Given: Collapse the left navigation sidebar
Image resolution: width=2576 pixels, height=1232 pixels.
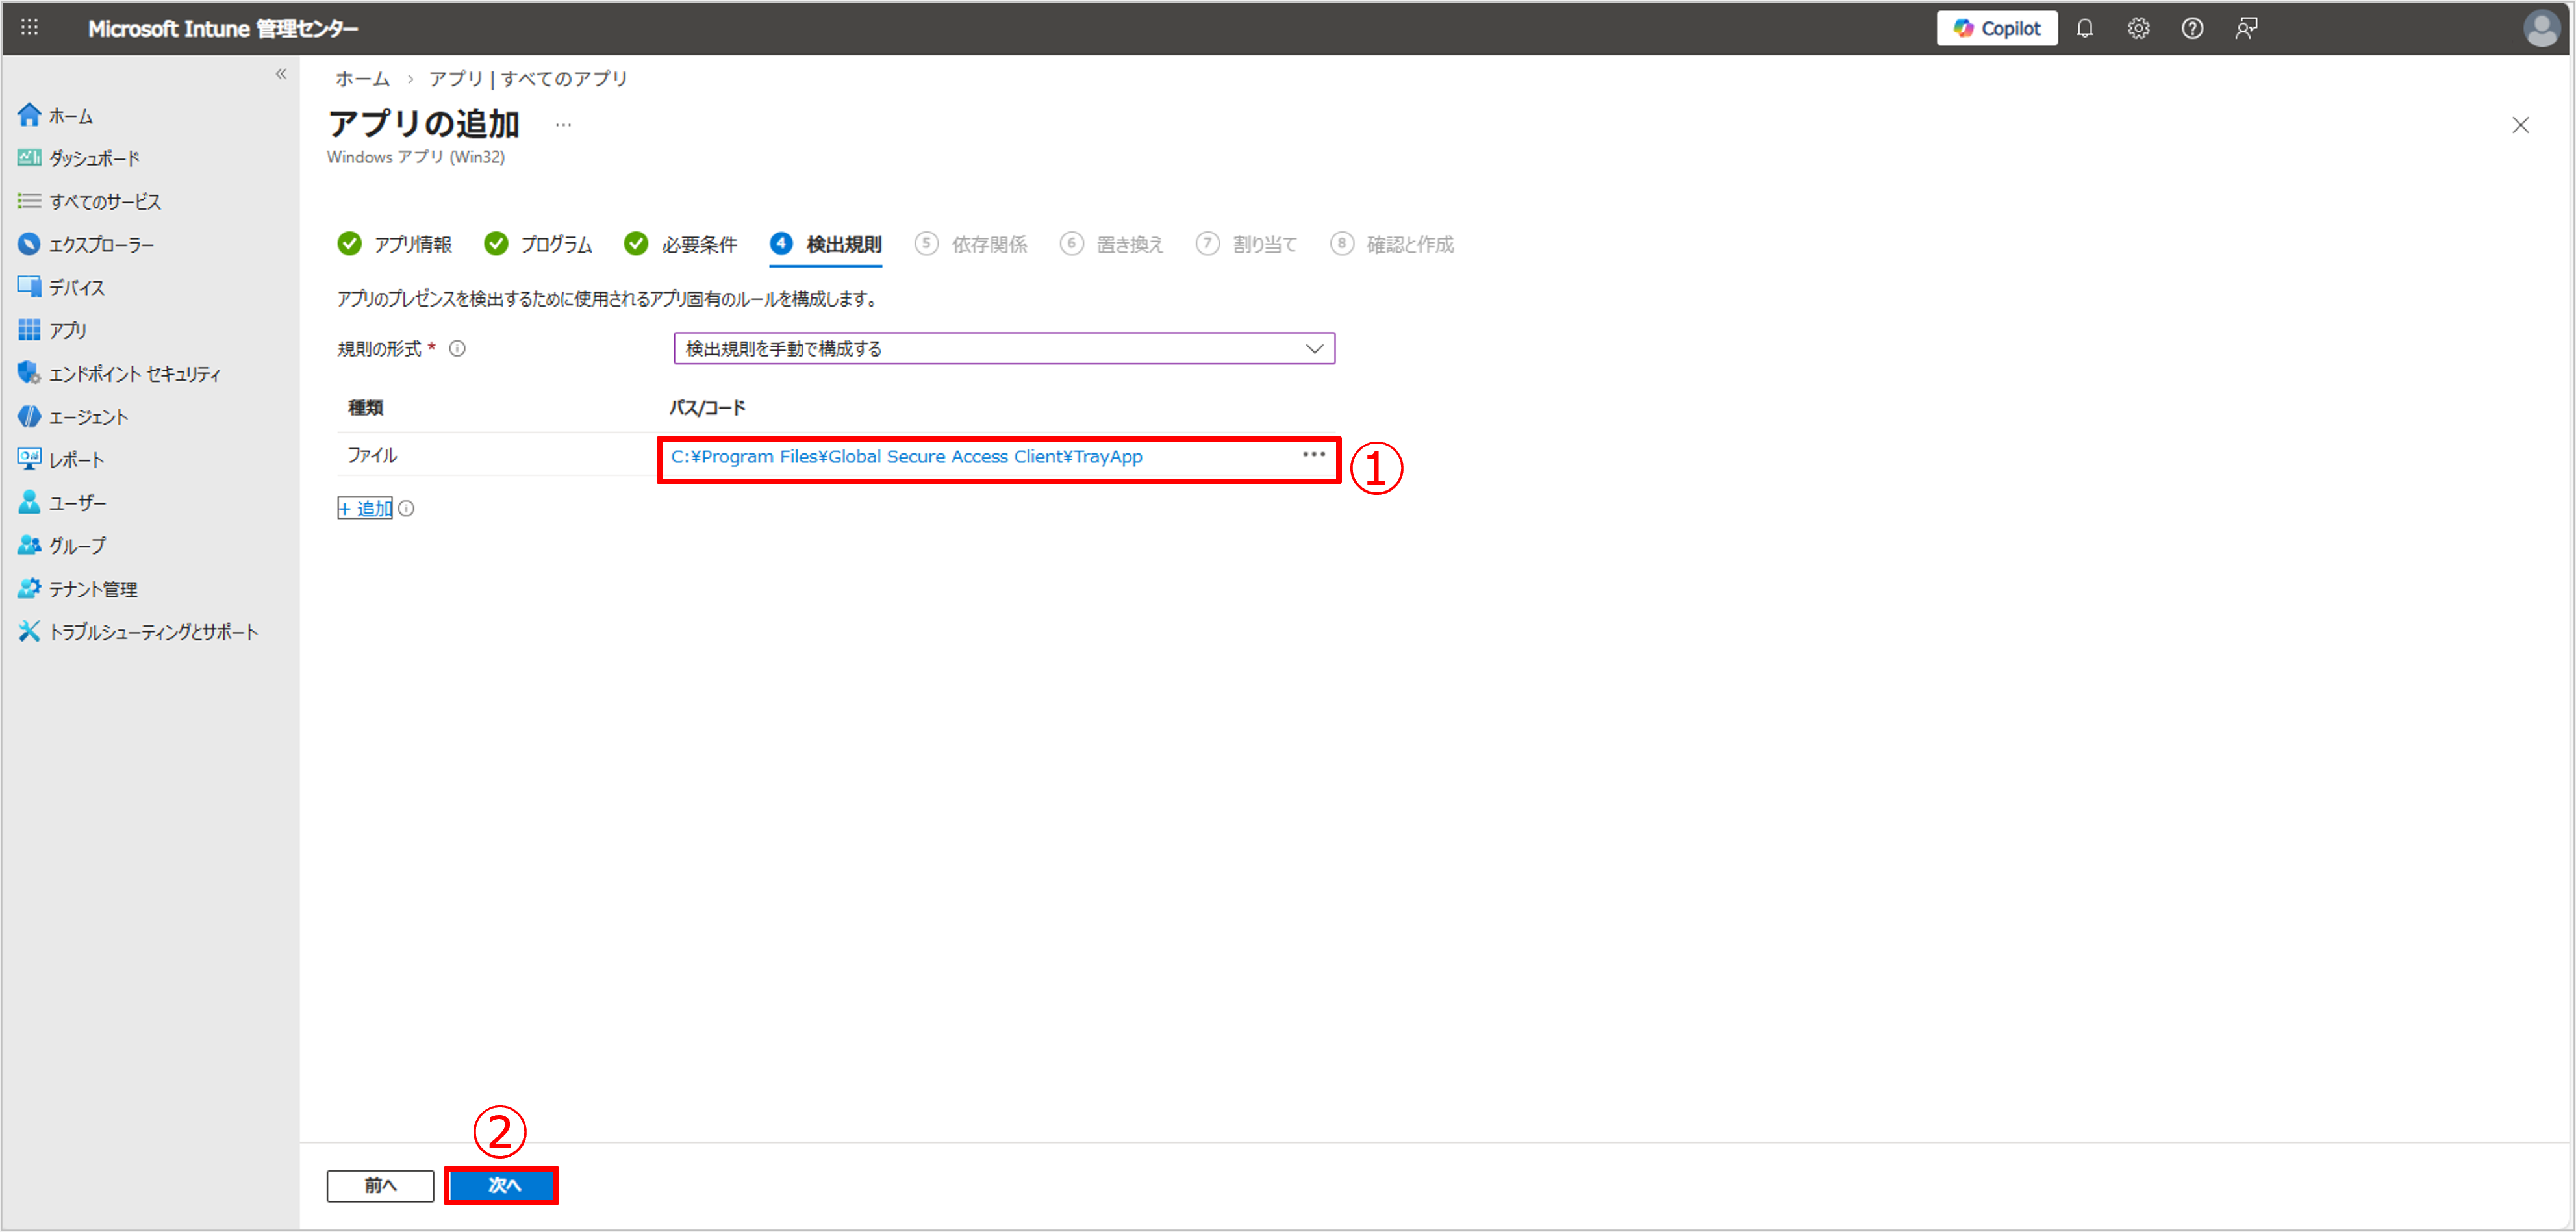Looking at the screenshot, I should 281,74.
